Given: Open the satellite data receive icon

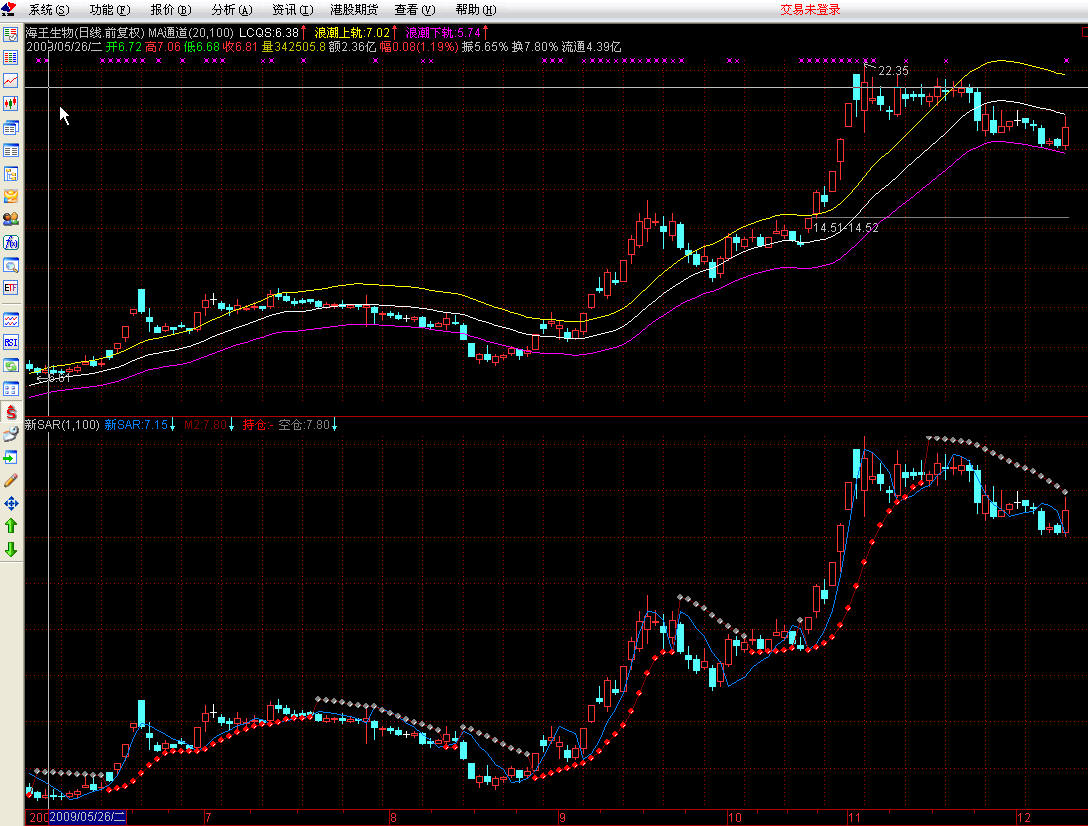Looking at the screenshot, I should tap(10, 435).
